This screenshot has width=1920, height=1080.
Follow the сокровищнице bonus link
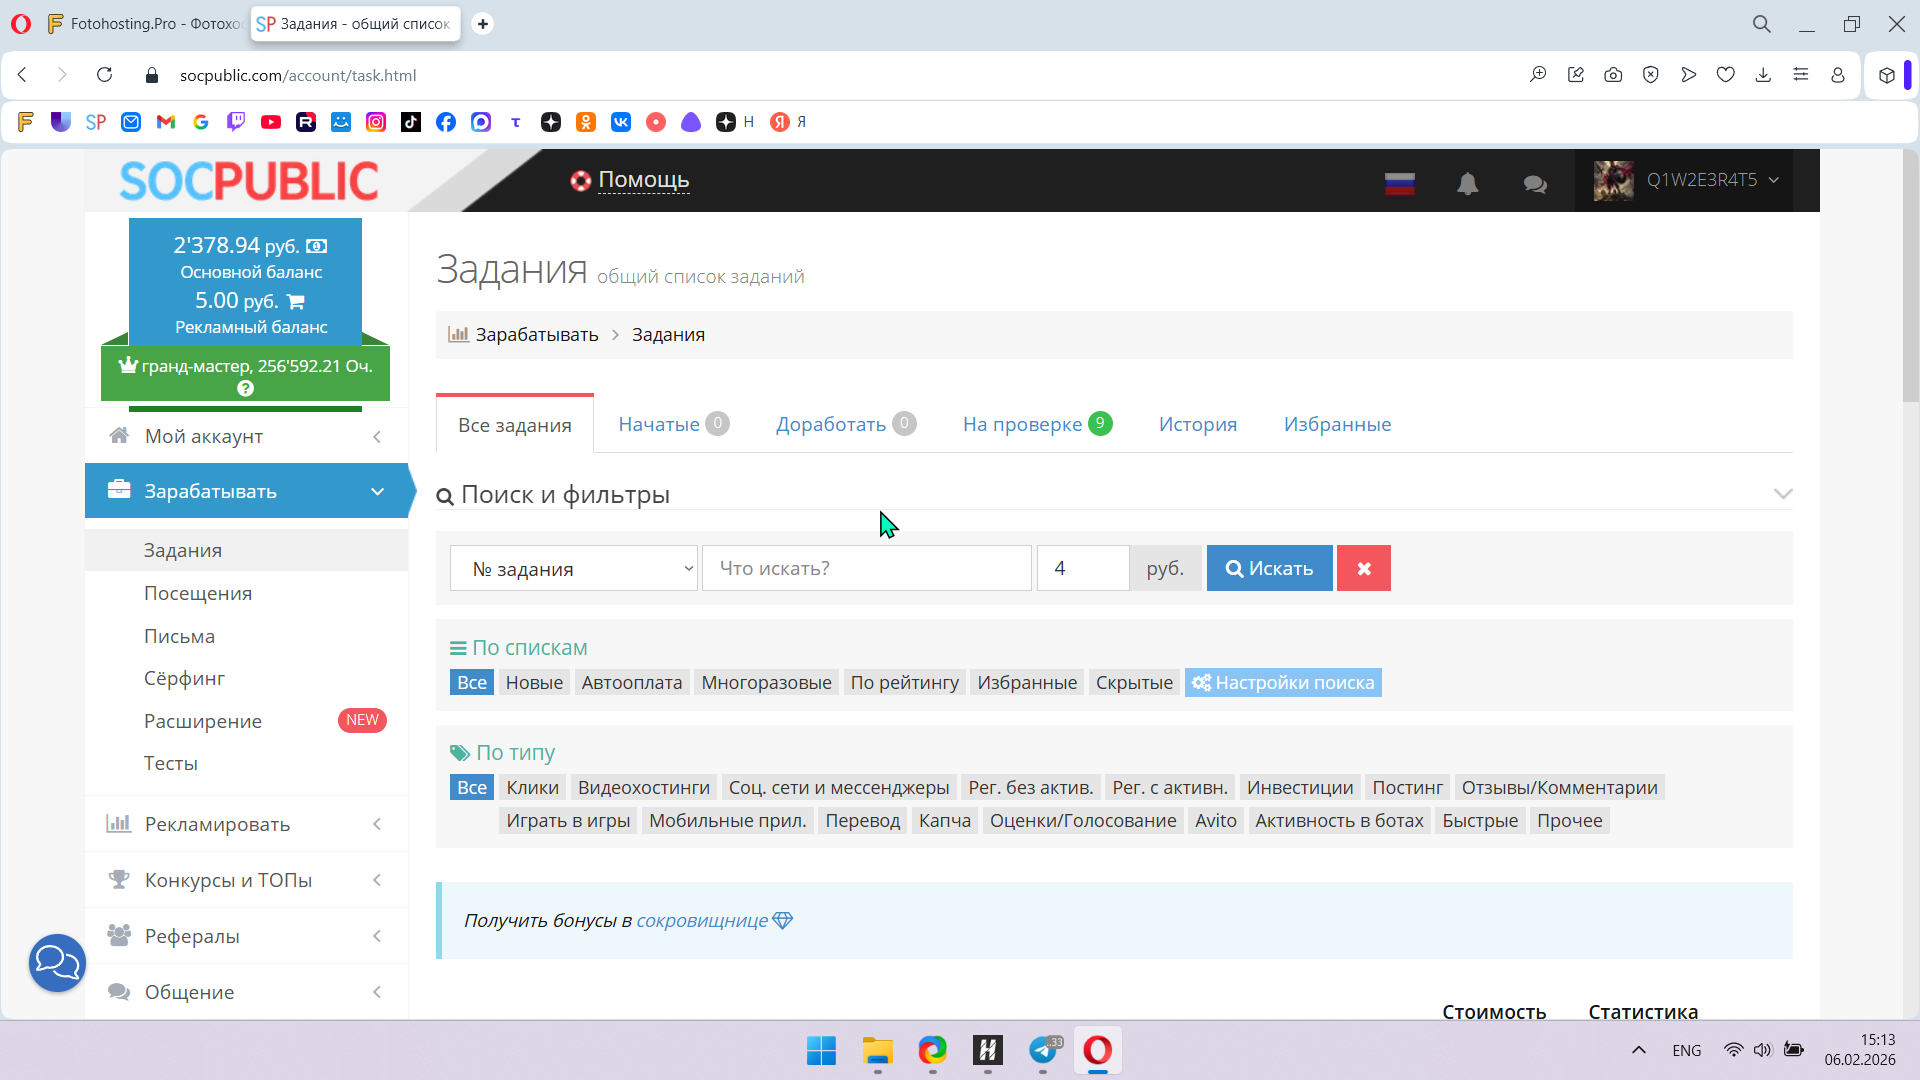pos(702,921)
